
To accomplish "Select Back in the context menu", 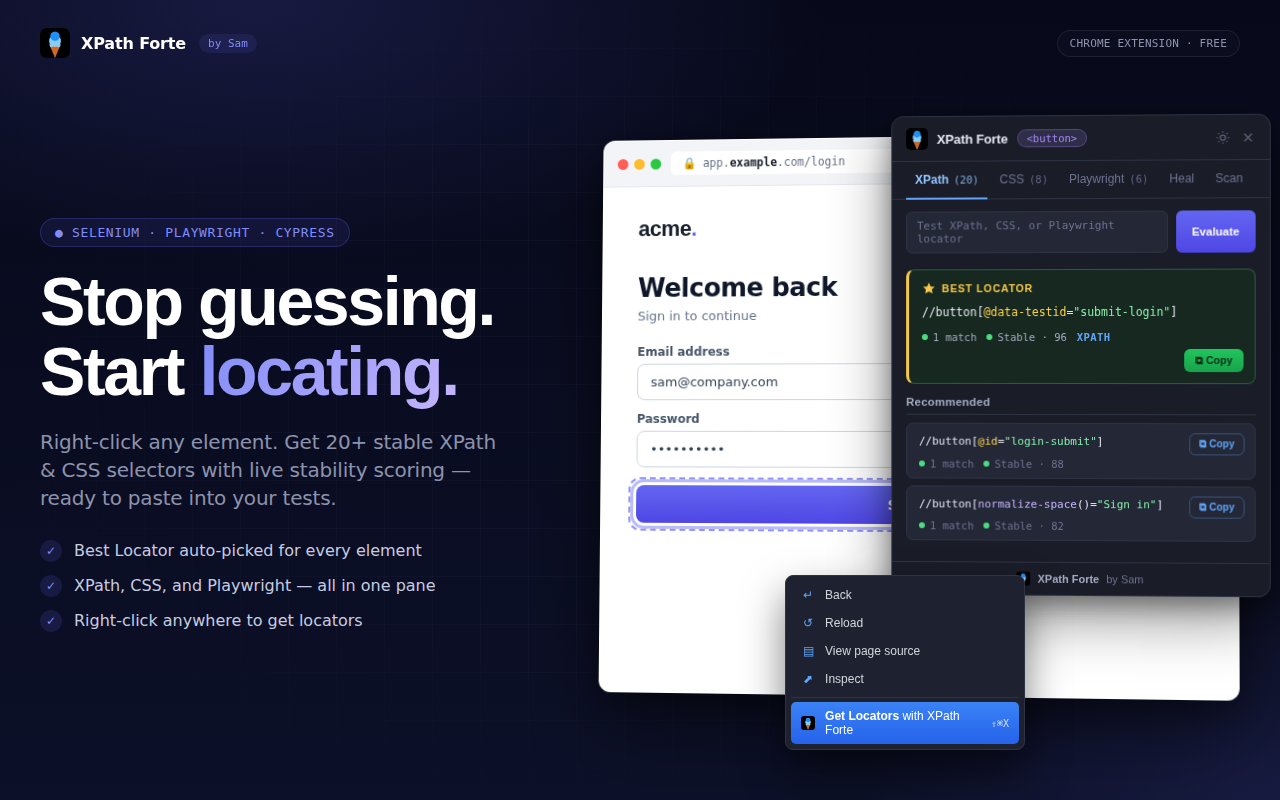I will click(905, 595).
